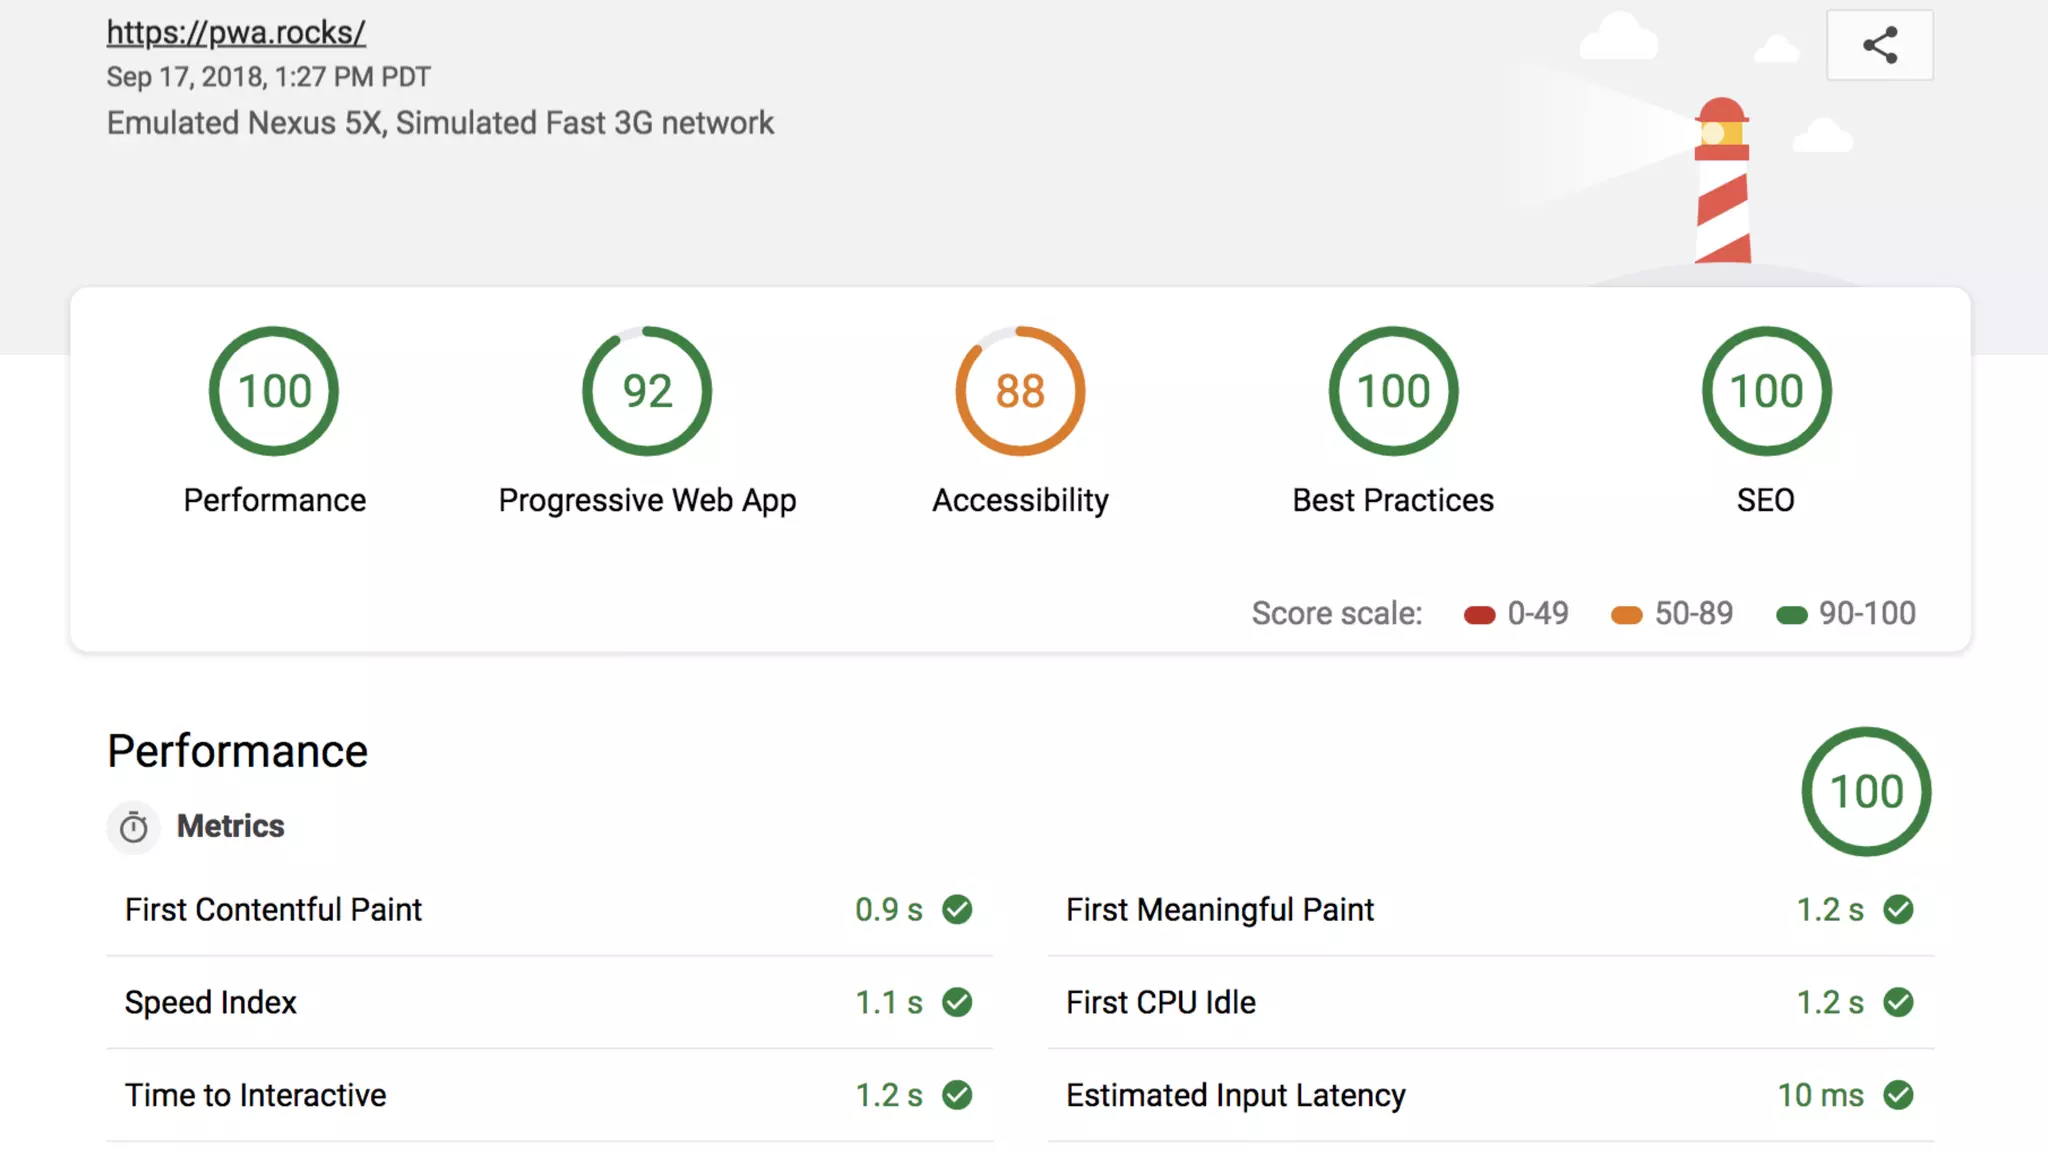
Task: Click the share icon button
Action: (x=1879, y=45)
